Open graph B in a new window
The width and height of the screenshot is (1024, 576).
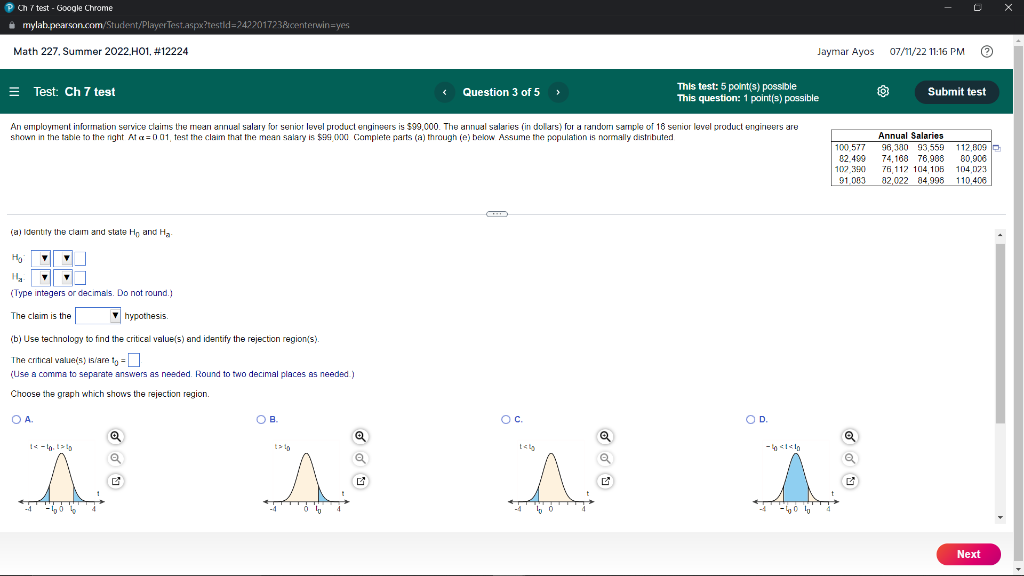[x=360, y=481]
